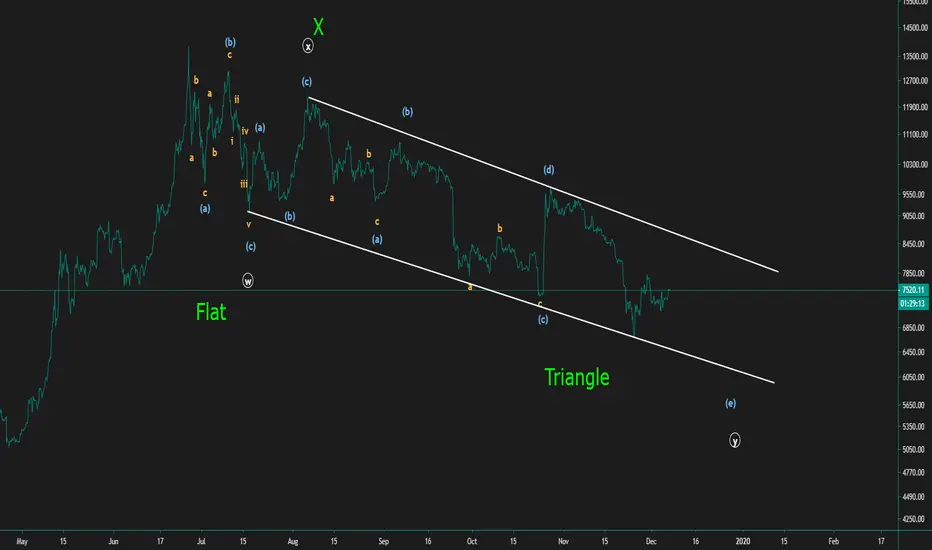The height and width of the screenshot is (550, 932).
Task: Click the 6450.00 price axis label
Action: 915,352
